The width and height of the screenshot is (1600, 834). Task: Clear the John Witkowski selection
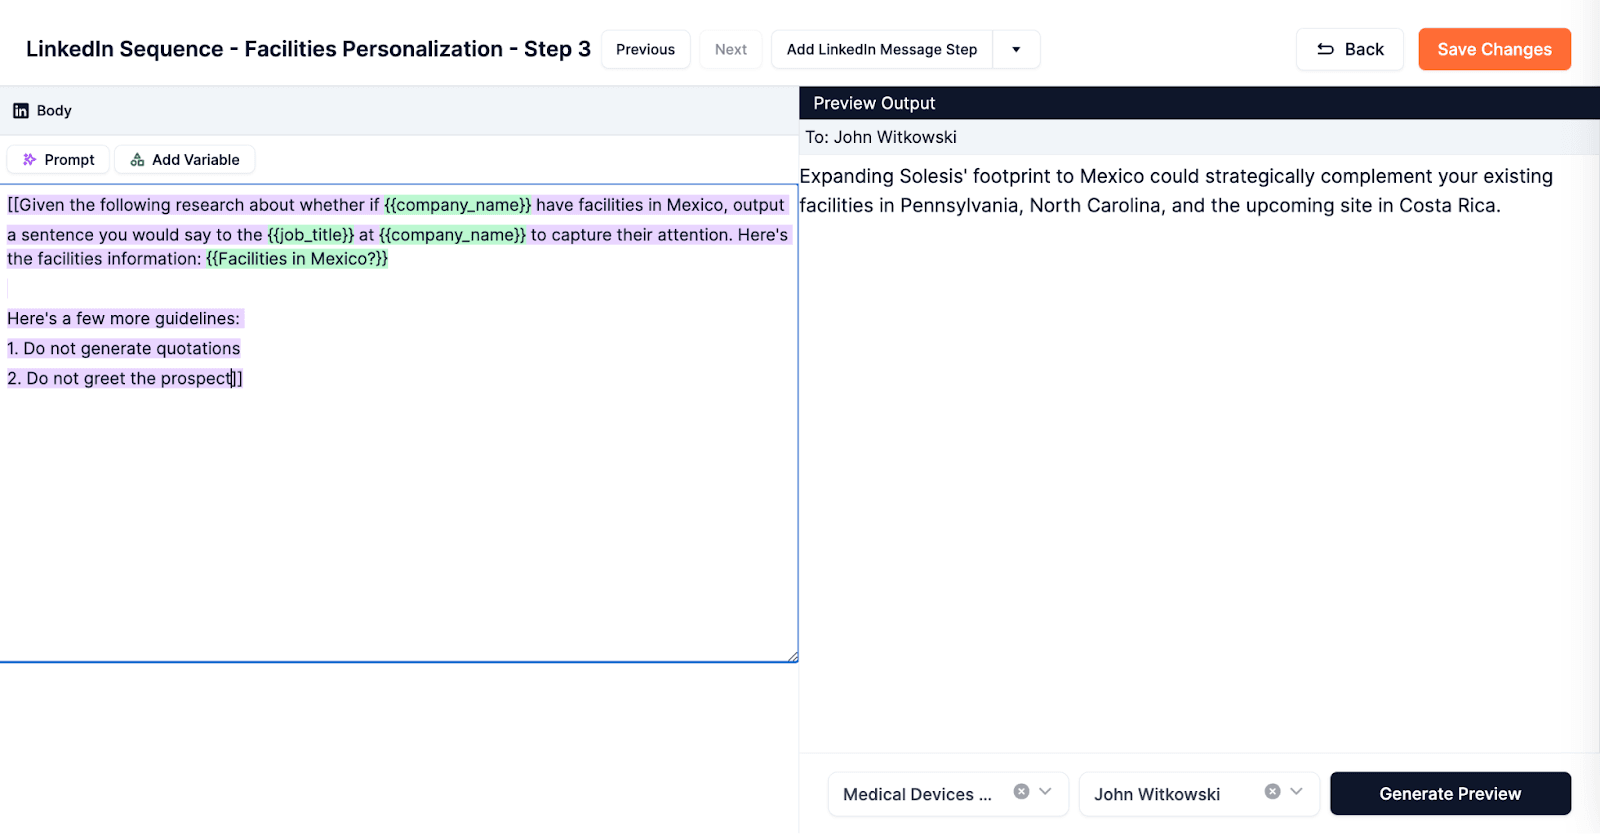pyautogui.click(x=1272, y=792)
